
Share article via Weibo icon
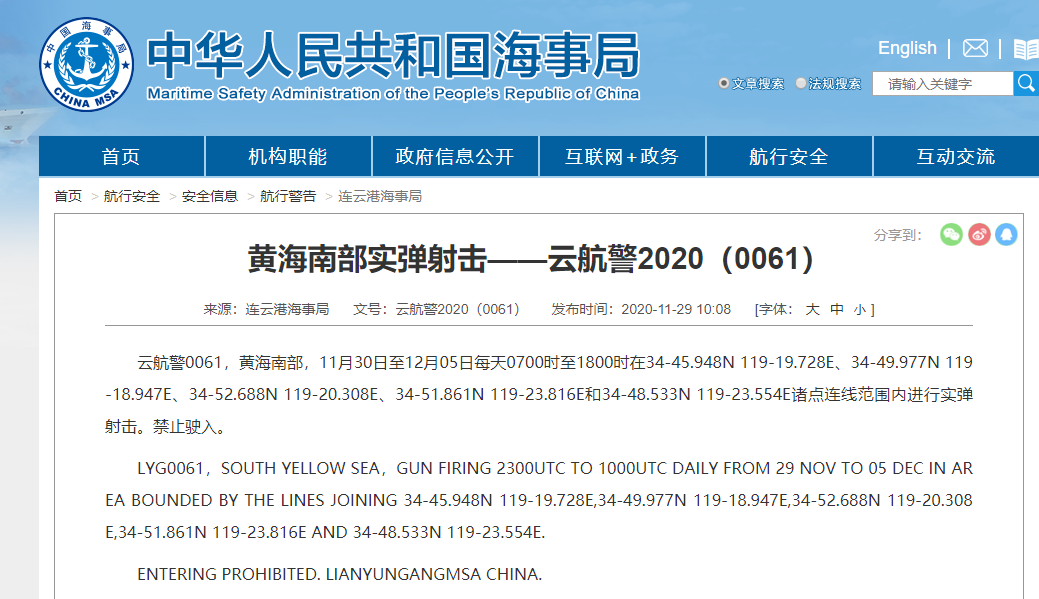point(979,235)
